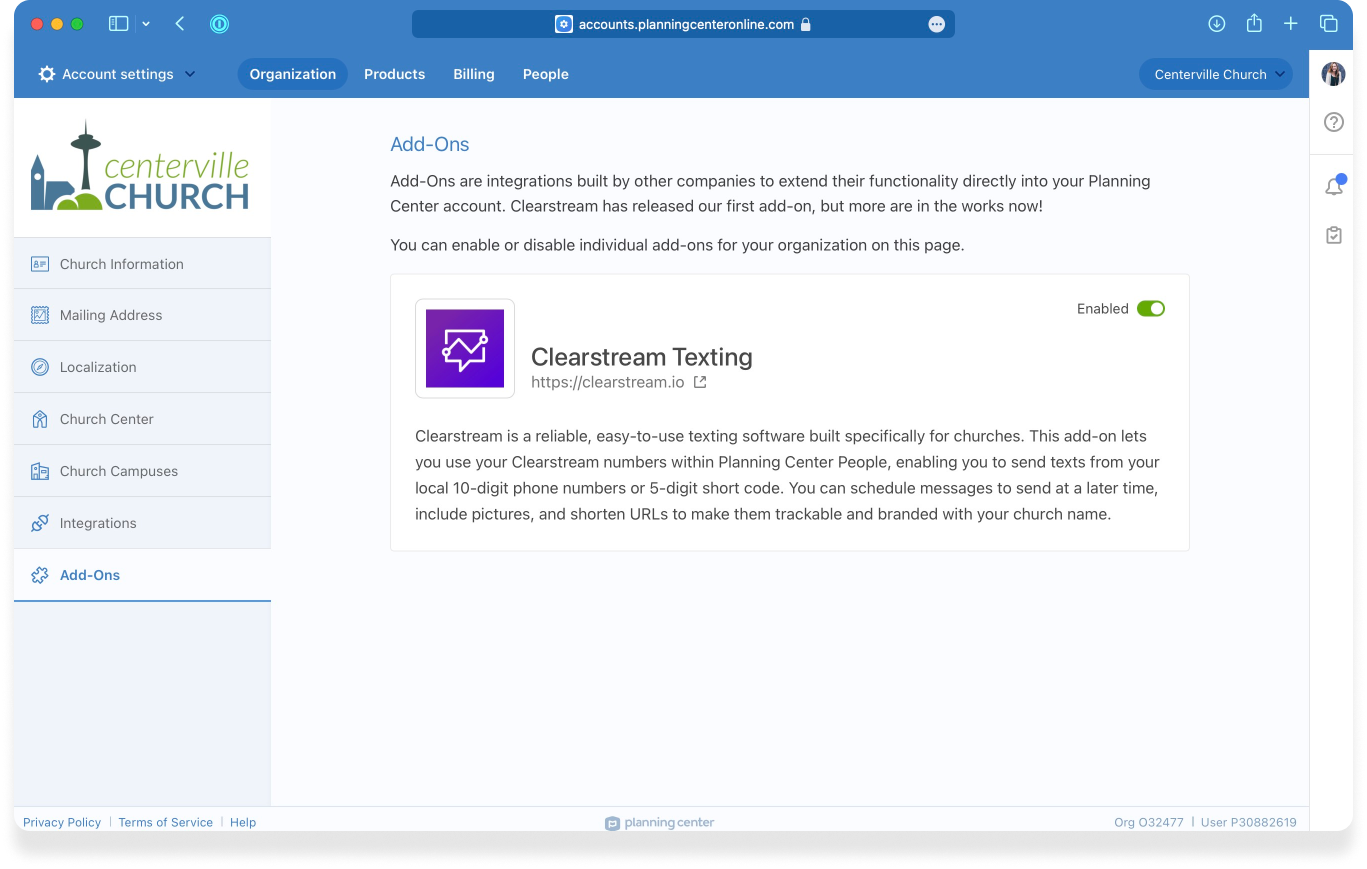The height and width of the screenshot is (869, 1367).
Task: Click the Church Campuses building icon
Action: pos(40,471)
